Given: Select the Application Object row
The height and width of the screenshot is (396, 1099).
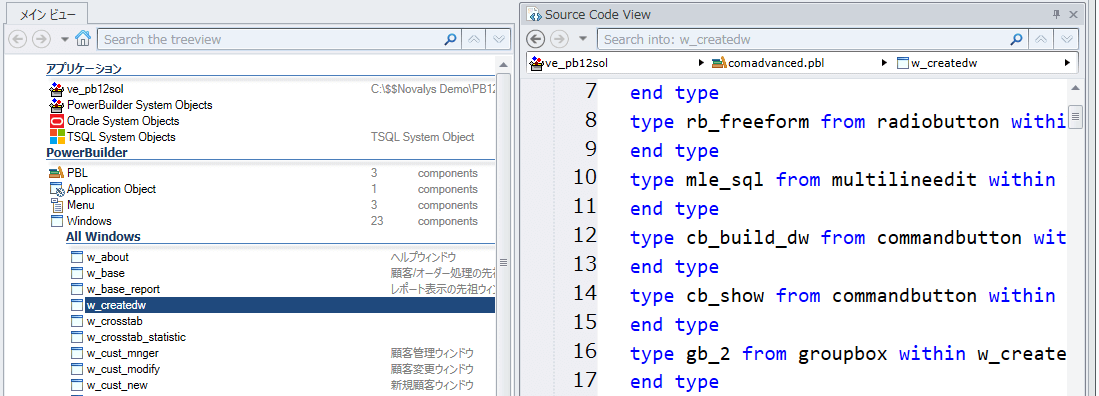Looking at the screenshot, I should (x=271, y=189).
